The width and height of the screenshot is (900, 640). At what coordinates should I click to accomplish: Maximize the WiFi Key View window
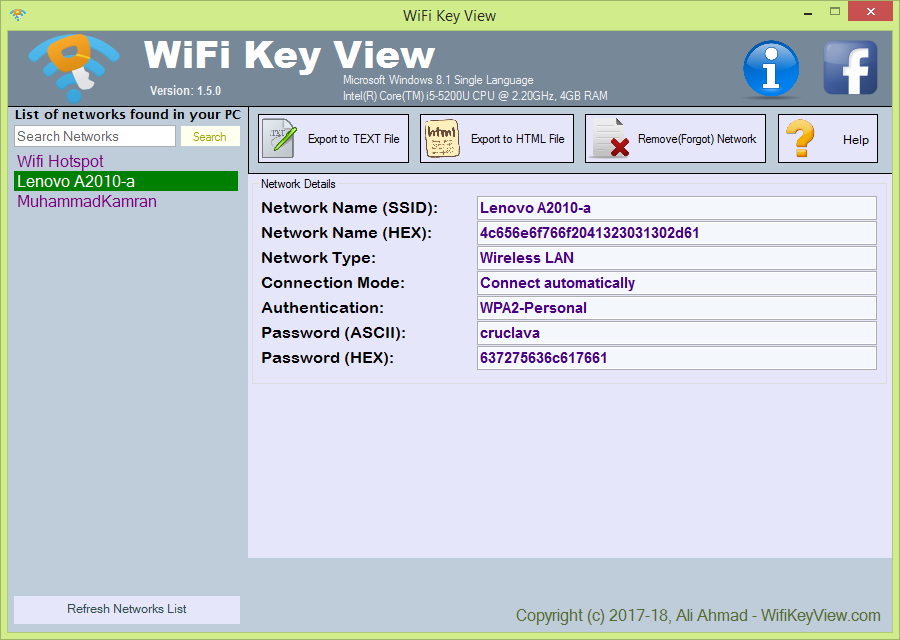pos(835,11)
